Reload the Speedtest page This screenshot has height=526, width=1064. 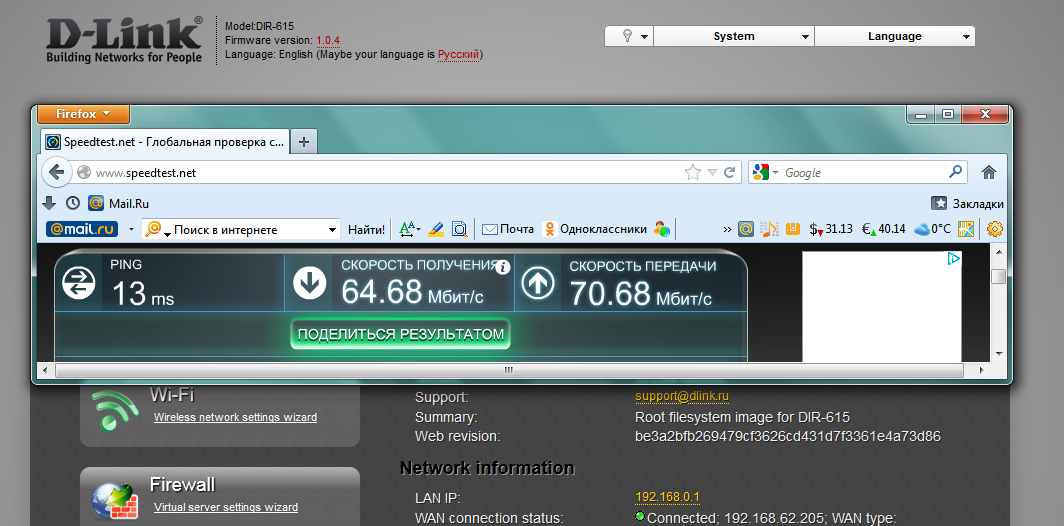pyautogui.click(x=731, y=172)
